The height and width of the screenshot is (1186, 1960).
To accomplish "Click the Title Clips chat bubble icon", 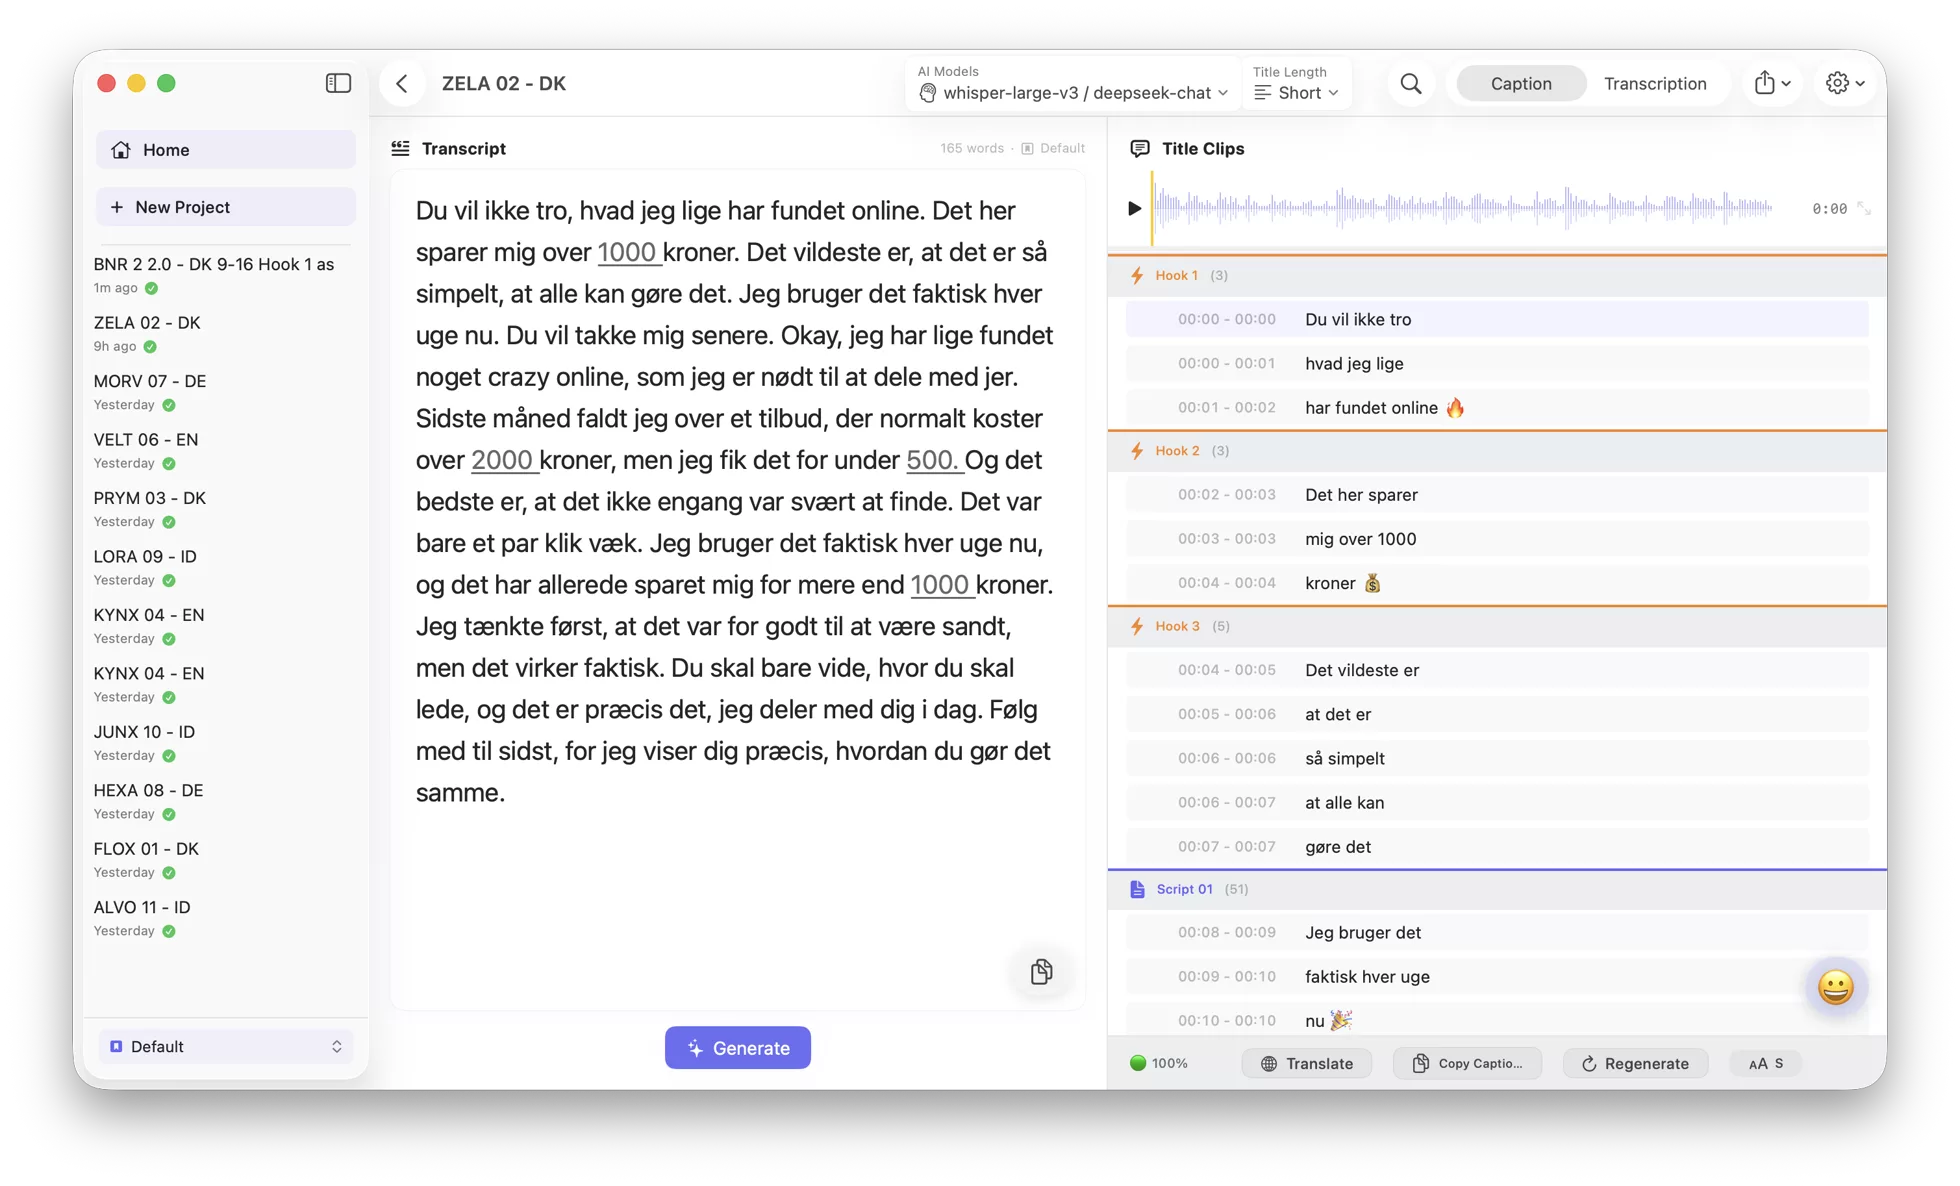I will pyautogui.click(x=1139, y=148).
